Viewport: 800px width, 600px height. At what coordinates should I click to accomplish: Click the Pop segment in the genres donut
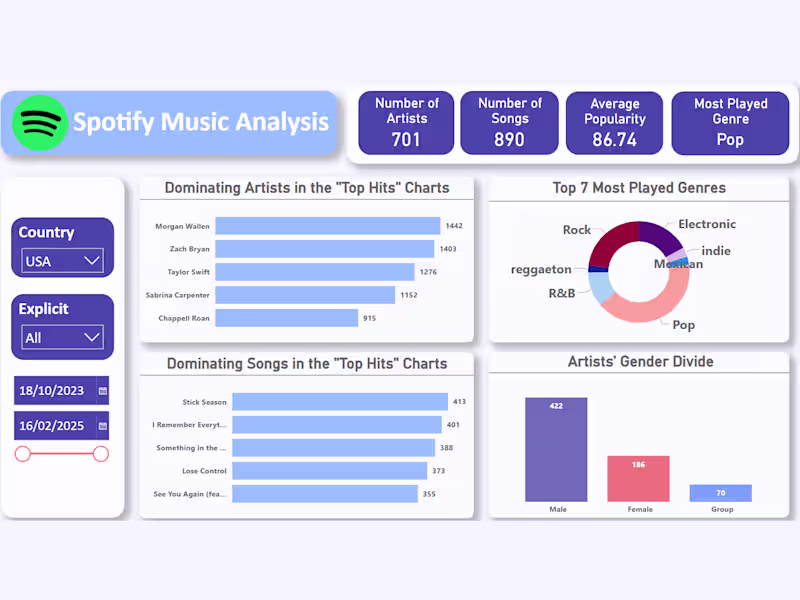coord(640,310)
